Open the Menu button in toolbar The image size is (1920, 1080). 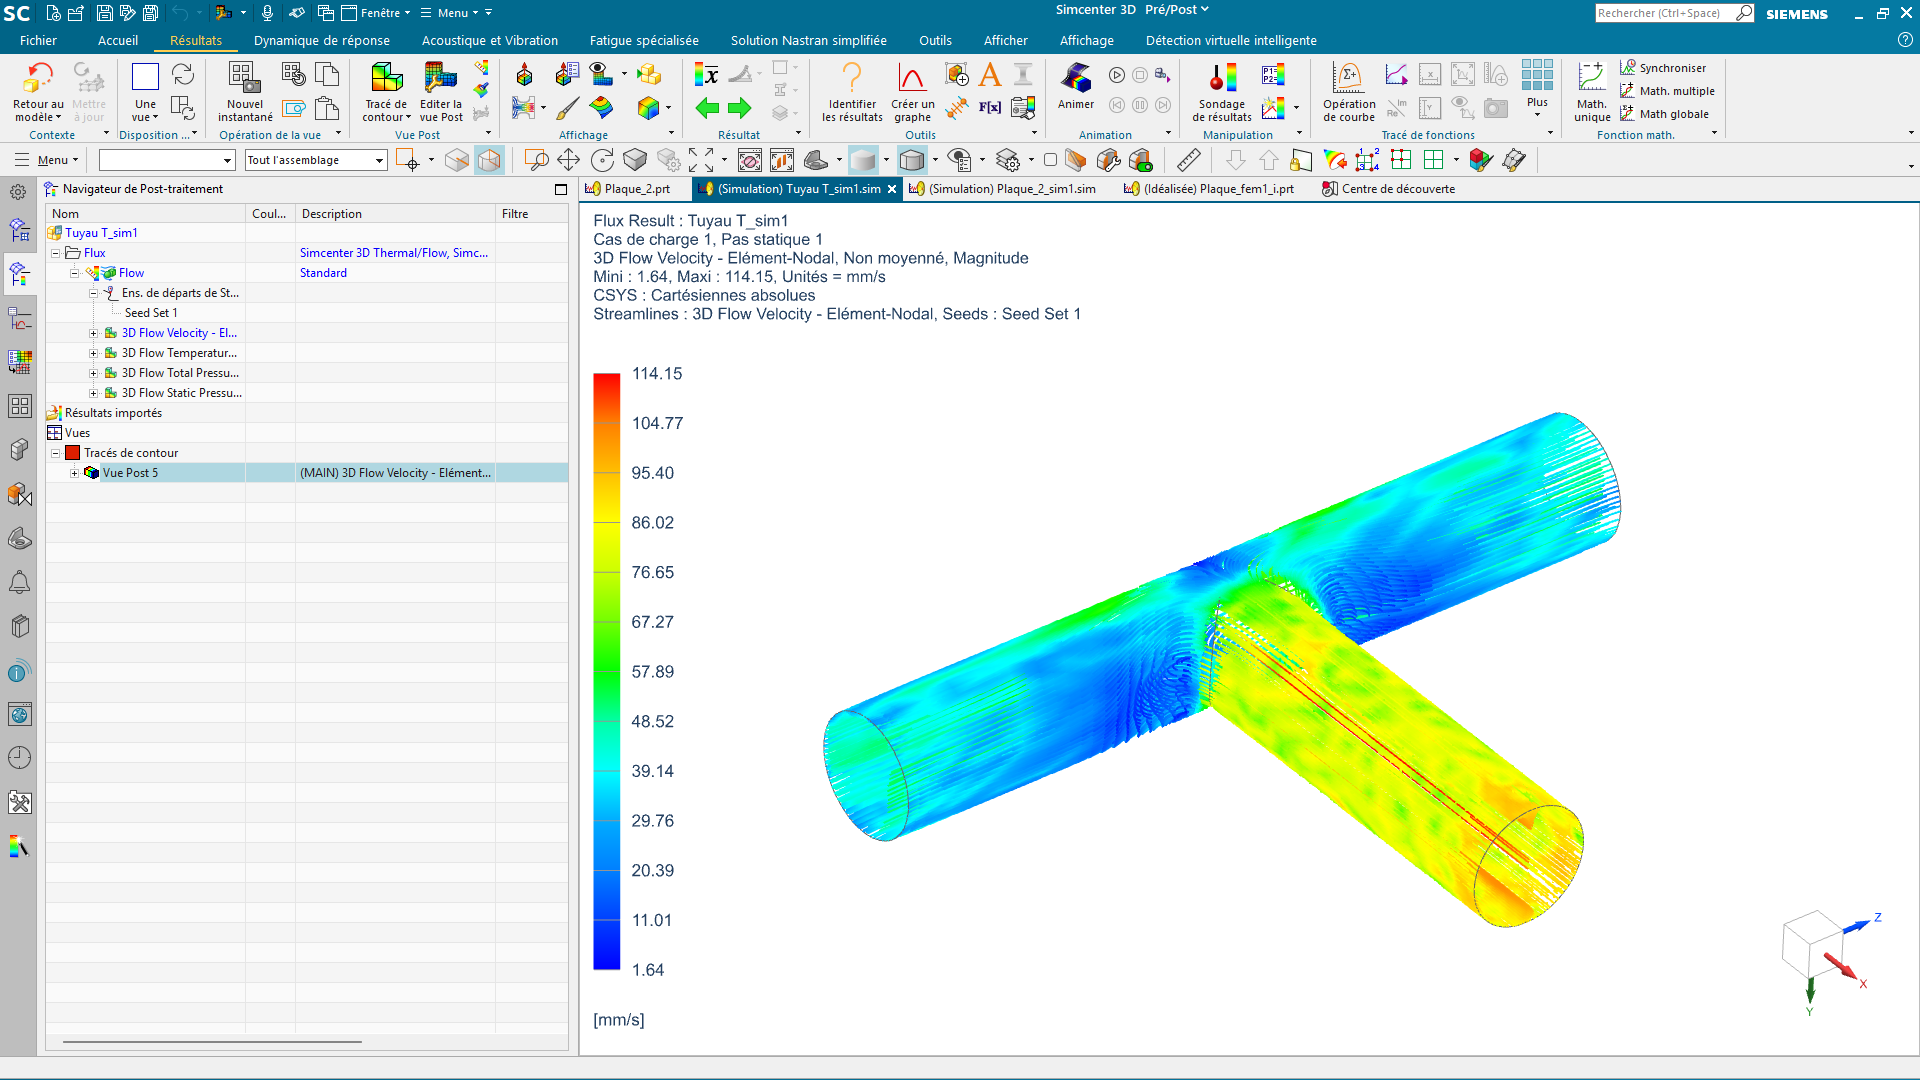coord(46,160)
